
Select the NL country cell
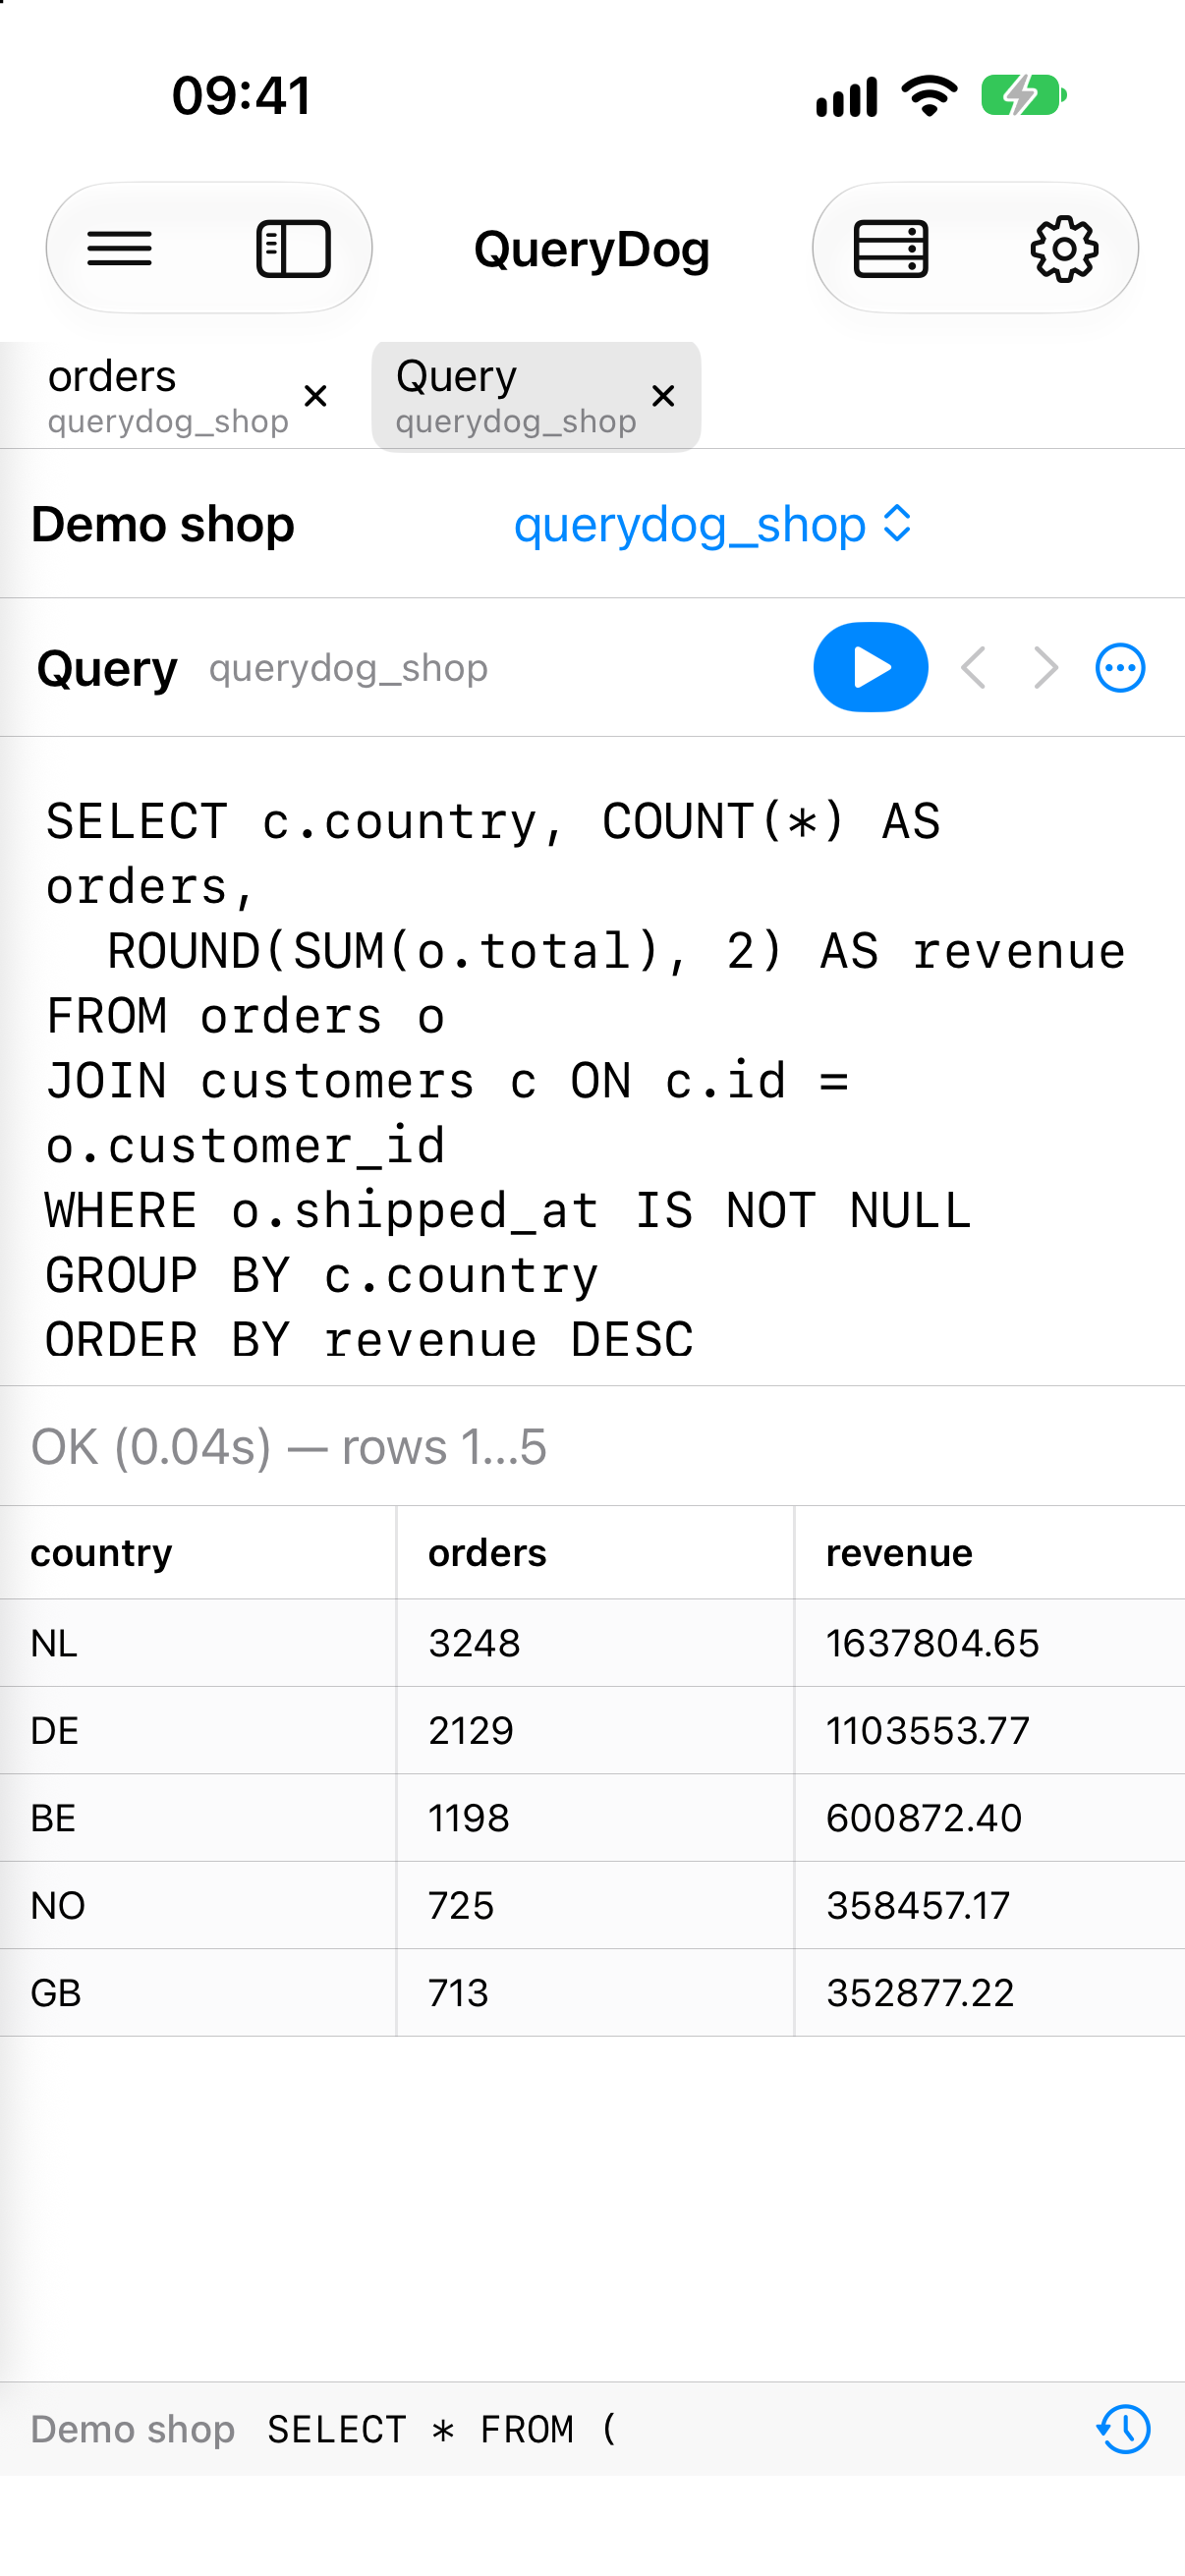tap(198, 1643)
